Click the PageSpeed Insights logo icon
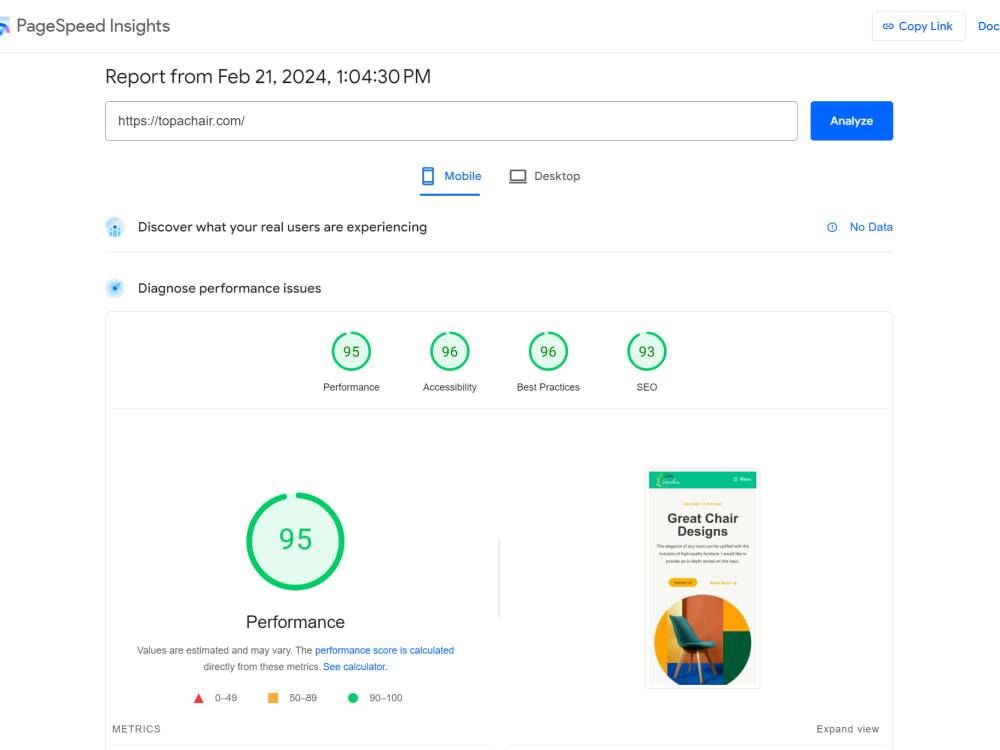 [x=4, y=26]
